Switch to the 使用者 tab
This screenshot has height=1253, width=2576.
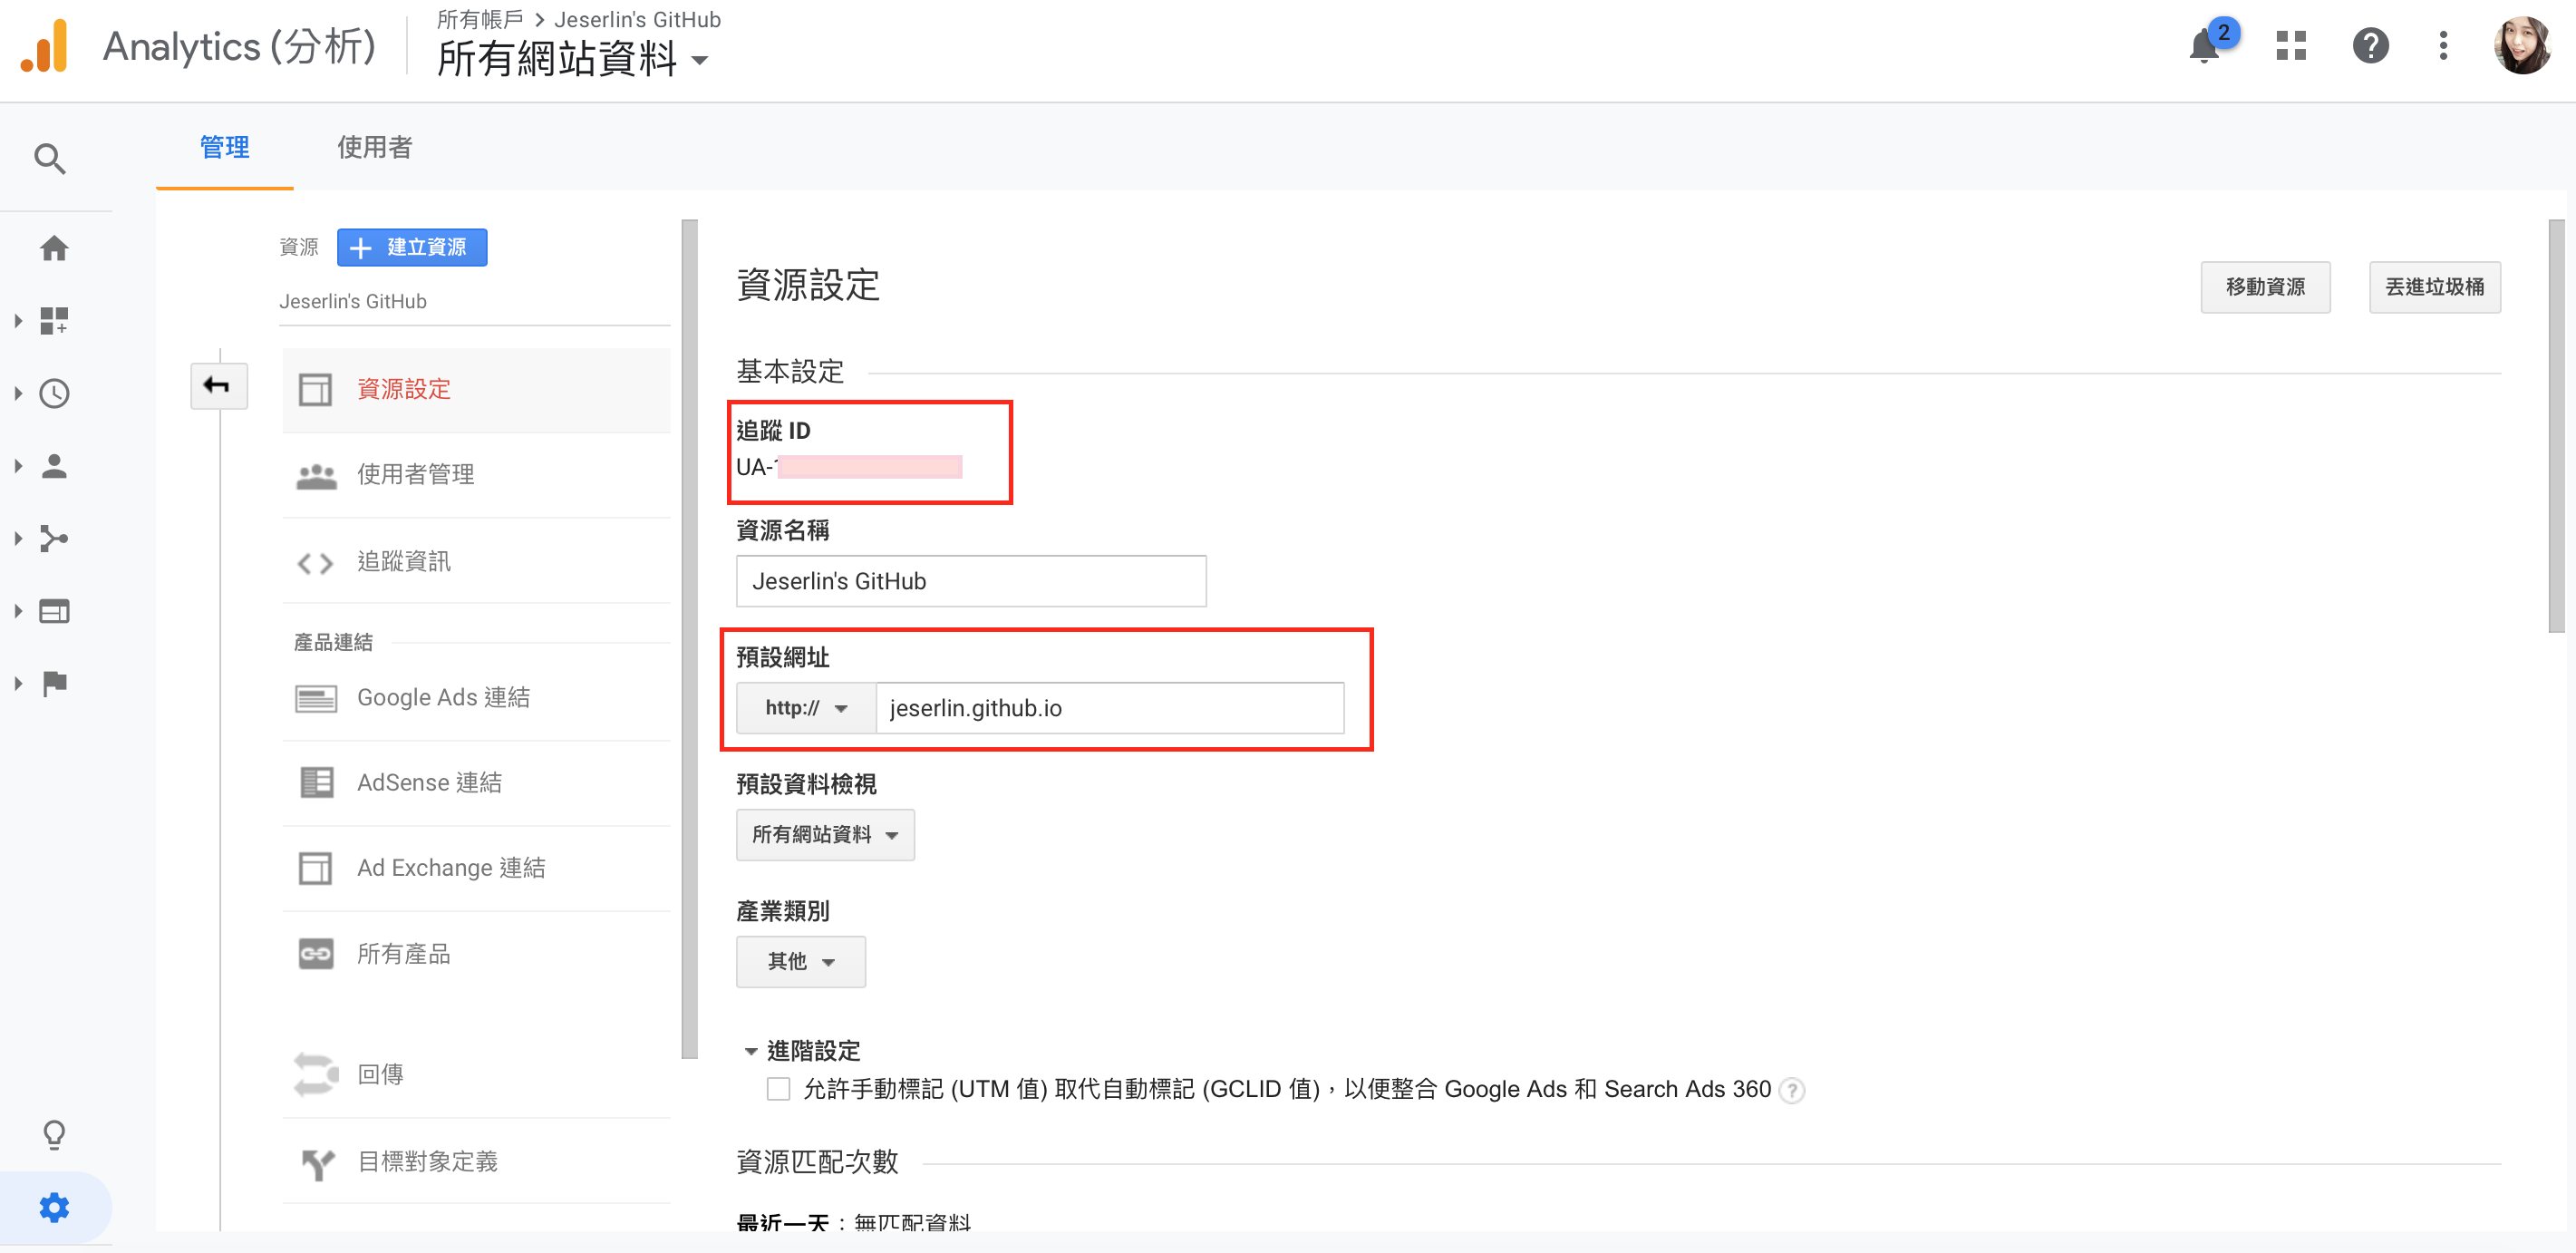[375, 148]
